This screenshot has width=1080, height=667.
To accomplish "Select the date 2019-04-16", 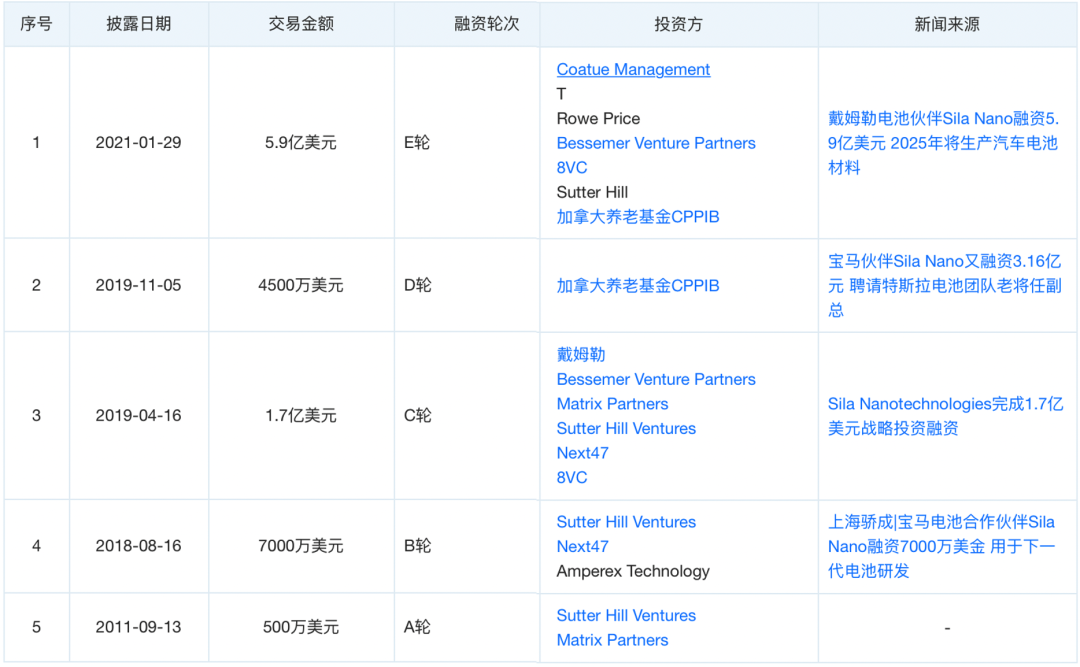I will [138, 415].
